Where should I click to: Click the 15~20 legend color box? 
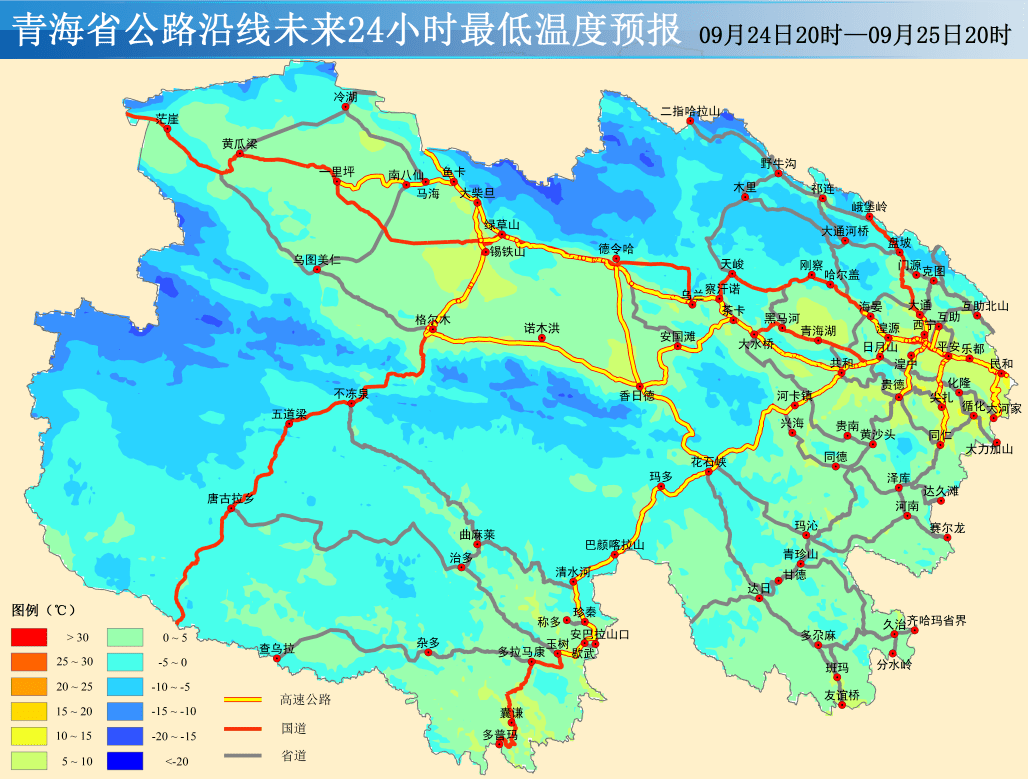click(x=29, y=711)
